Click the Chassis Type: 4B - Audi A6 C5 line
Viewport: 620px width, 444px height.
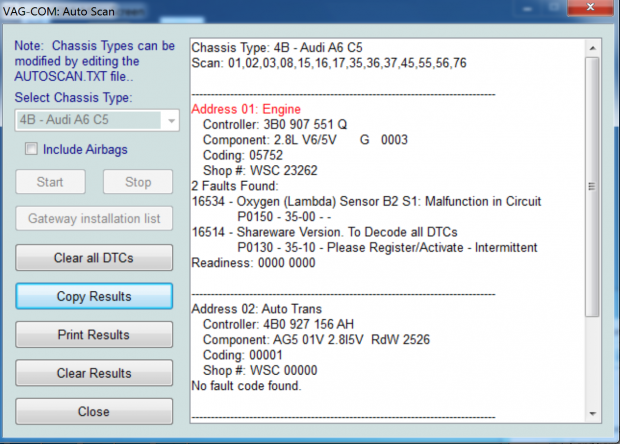pyautogui.click(x=277, y=48)
